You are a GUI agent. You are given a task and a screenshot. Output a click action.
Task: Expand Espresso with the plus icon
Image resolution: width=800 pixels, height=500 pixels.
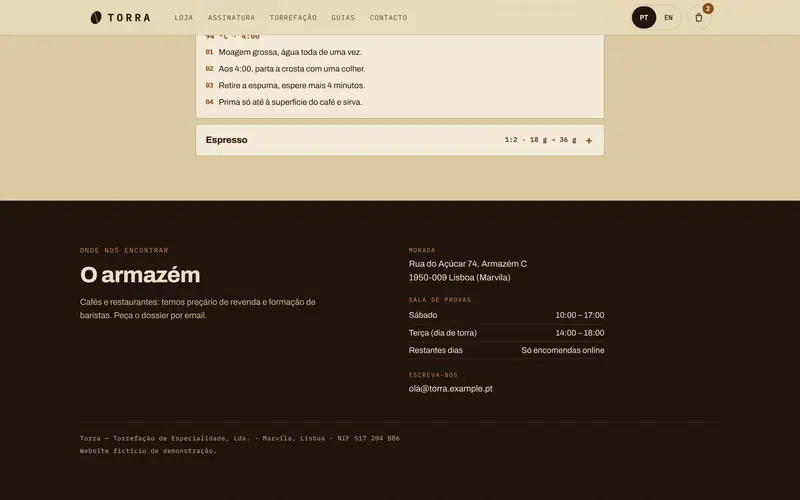pyautogui.click(x=589, y=141)
